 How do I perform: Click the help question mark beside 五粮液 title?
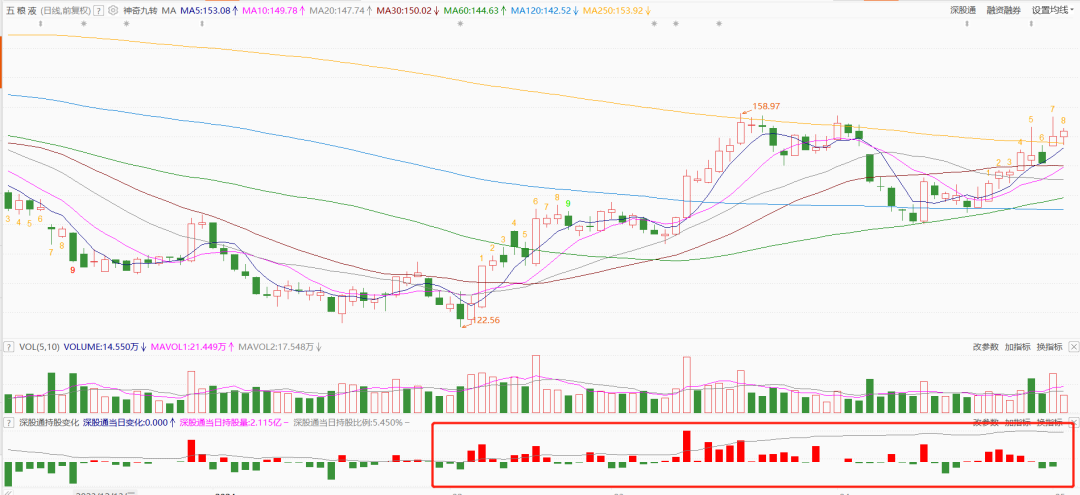click(99, 10)
